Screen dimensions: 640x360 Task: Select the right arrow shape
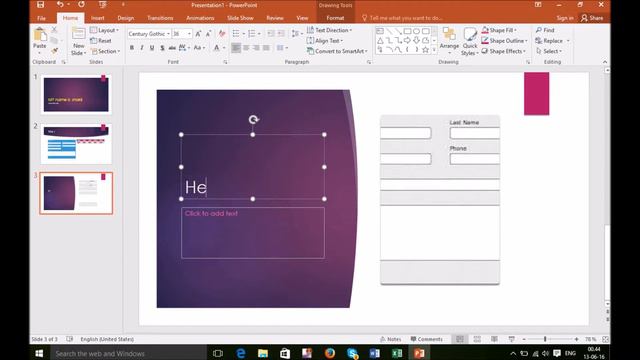(407, 40)
